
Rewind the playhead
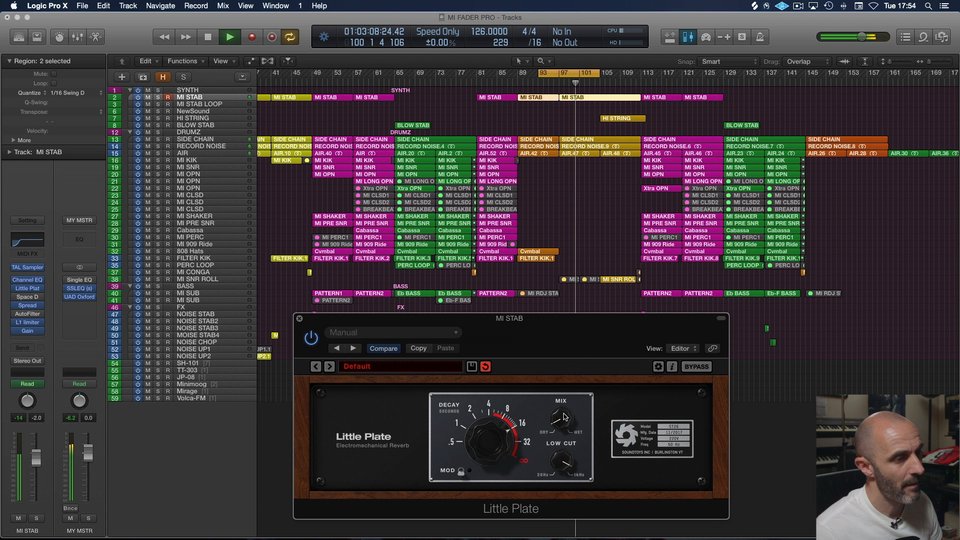[x=164, y=37]
